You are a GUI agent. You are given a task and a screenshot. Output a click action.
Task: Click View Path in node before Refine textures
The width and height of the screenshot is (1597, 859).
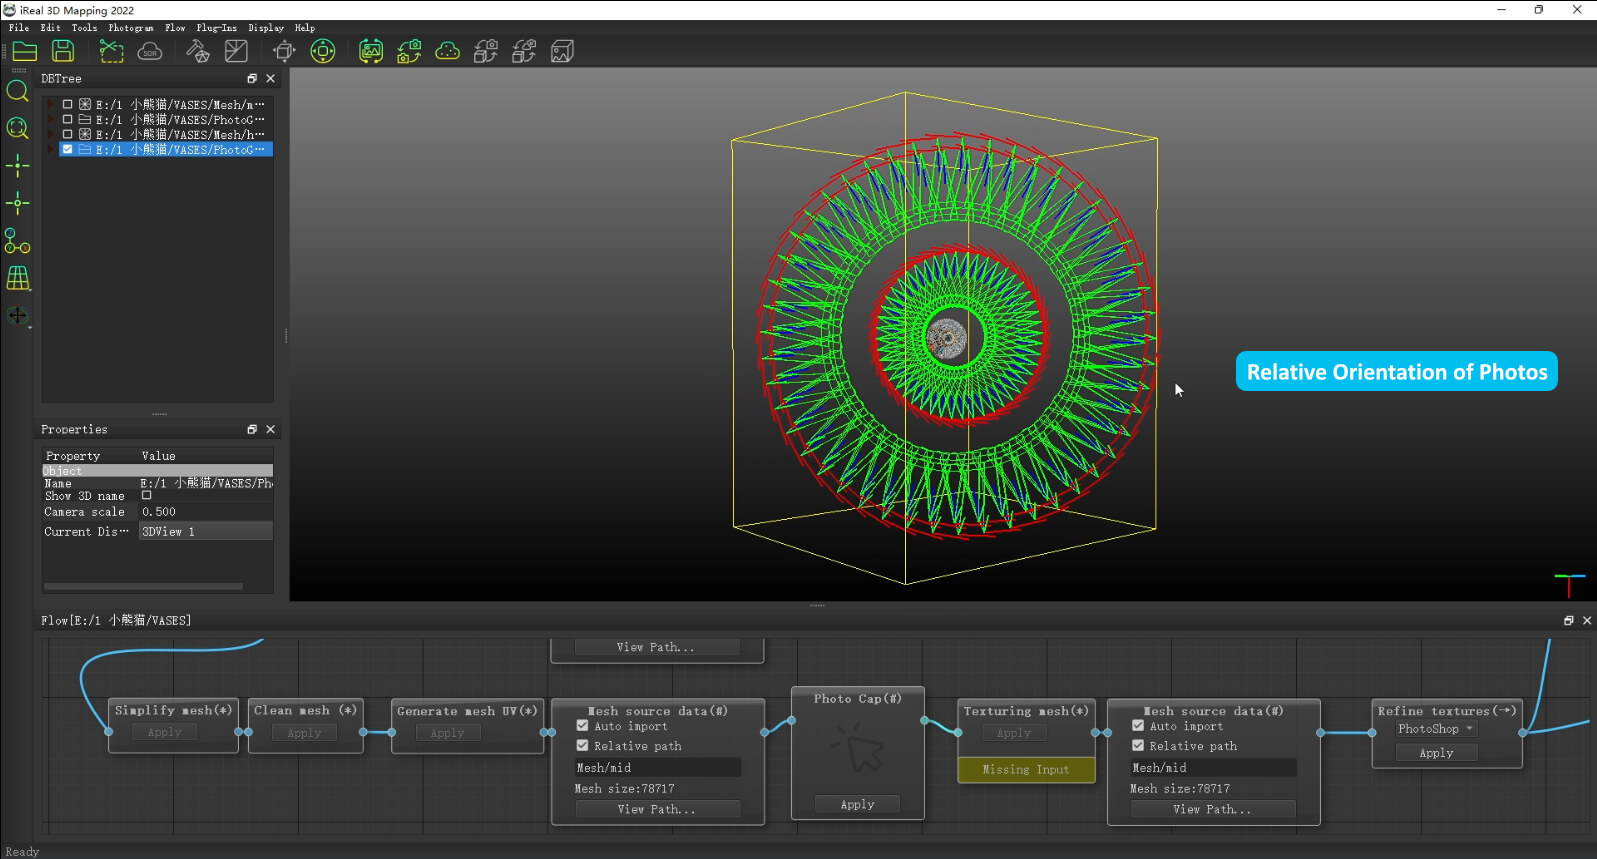click(x=1212, y=809)
